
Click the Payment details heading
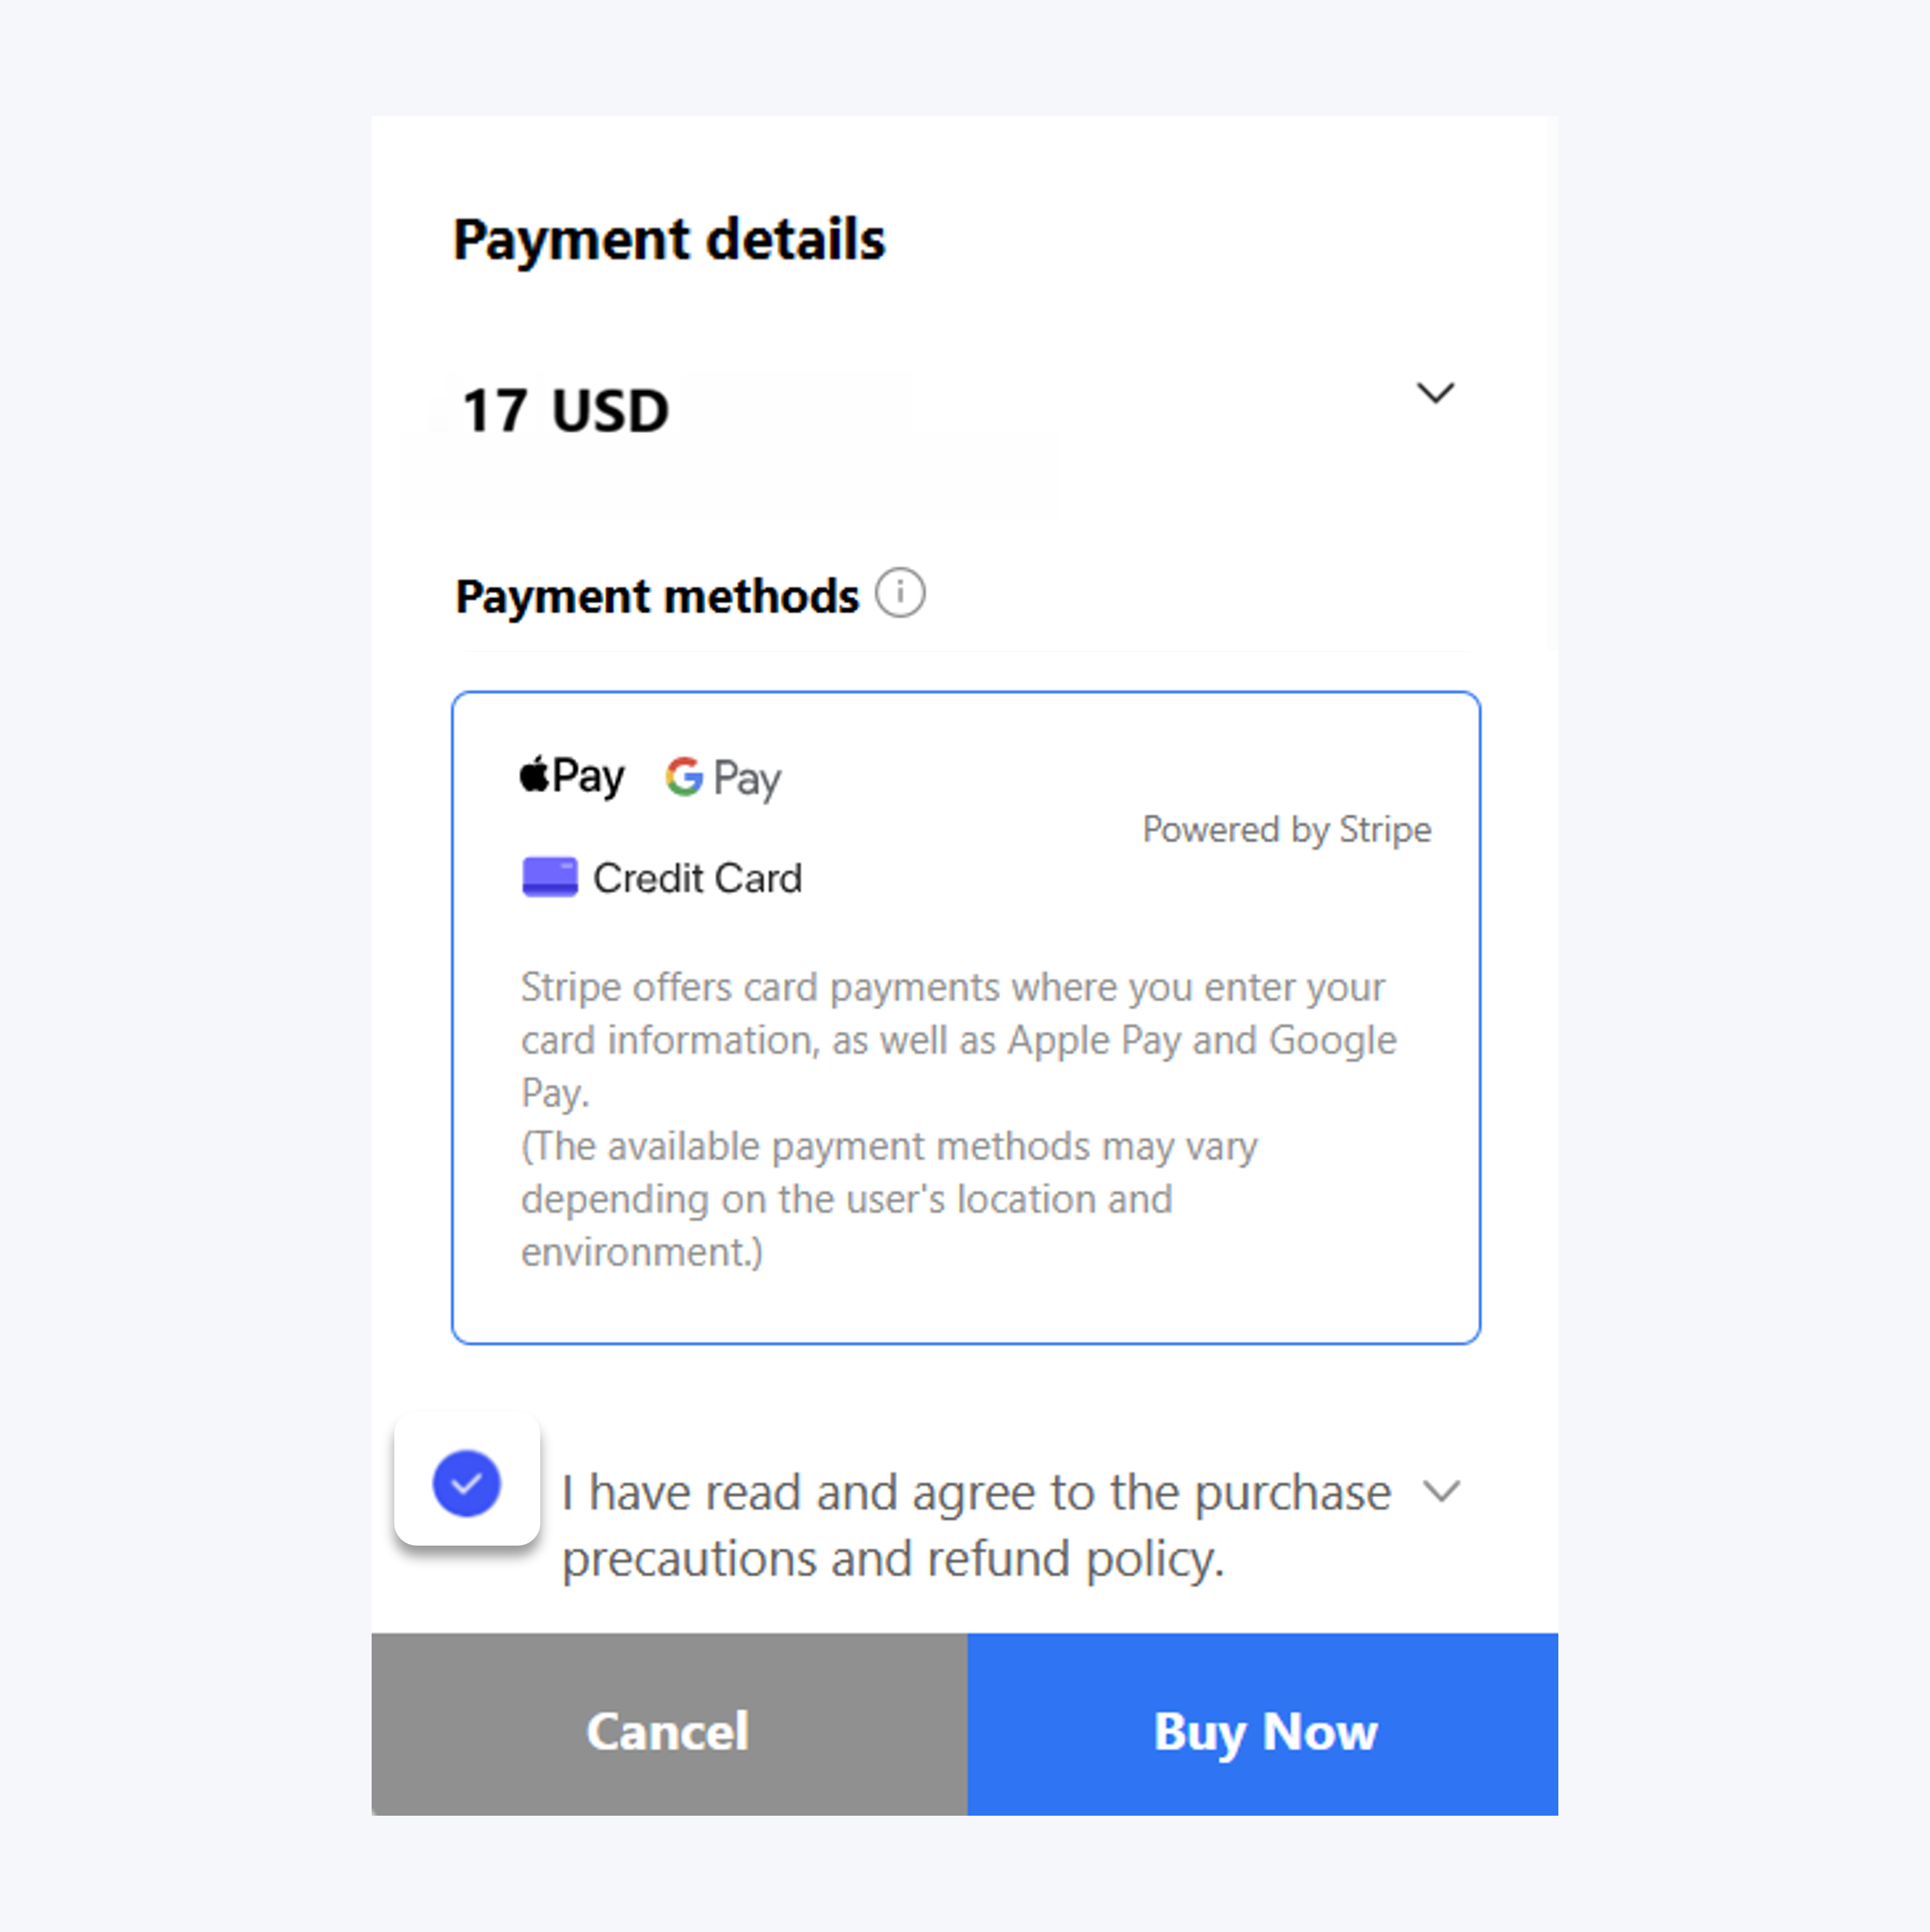tap(669, 239)
